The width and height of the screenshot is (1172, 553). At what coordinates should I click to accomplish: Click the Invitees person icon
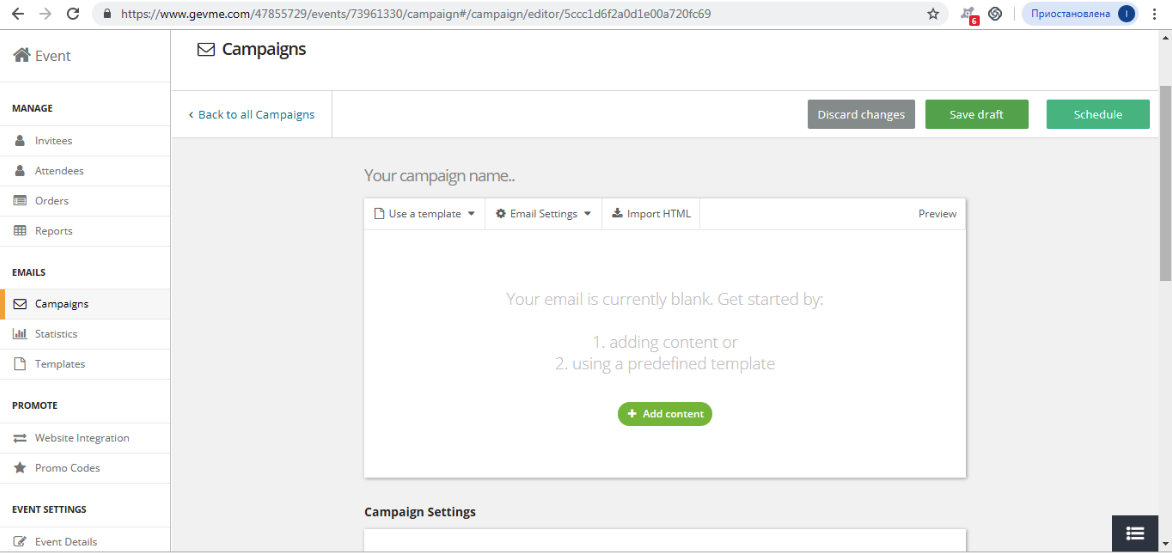(20, 141)
